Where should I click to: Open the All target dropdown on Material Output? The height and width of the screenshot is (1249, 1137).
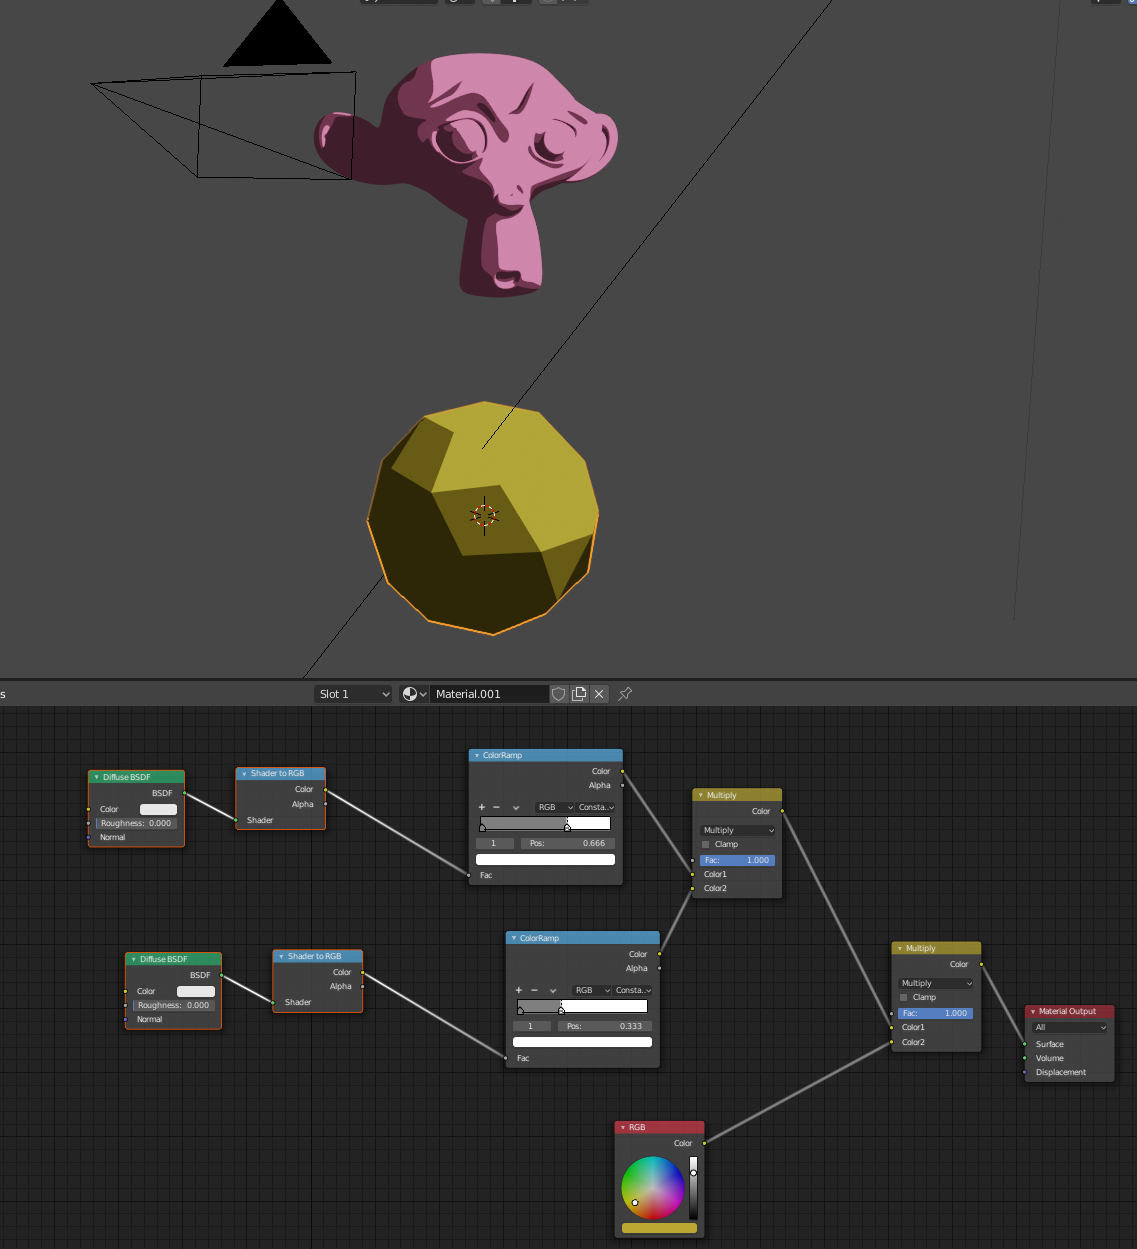point(1070,1027)
